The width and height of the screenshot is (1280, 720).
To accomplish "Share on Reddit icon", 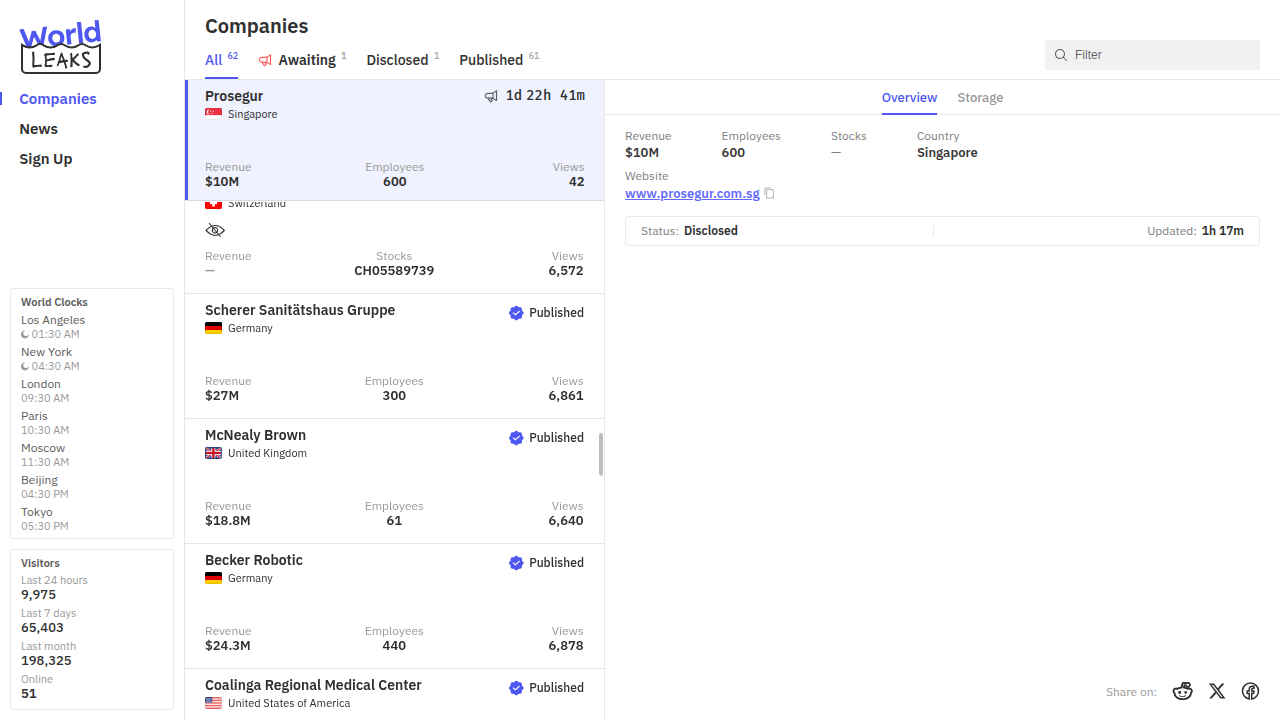I will (1183, 691).
